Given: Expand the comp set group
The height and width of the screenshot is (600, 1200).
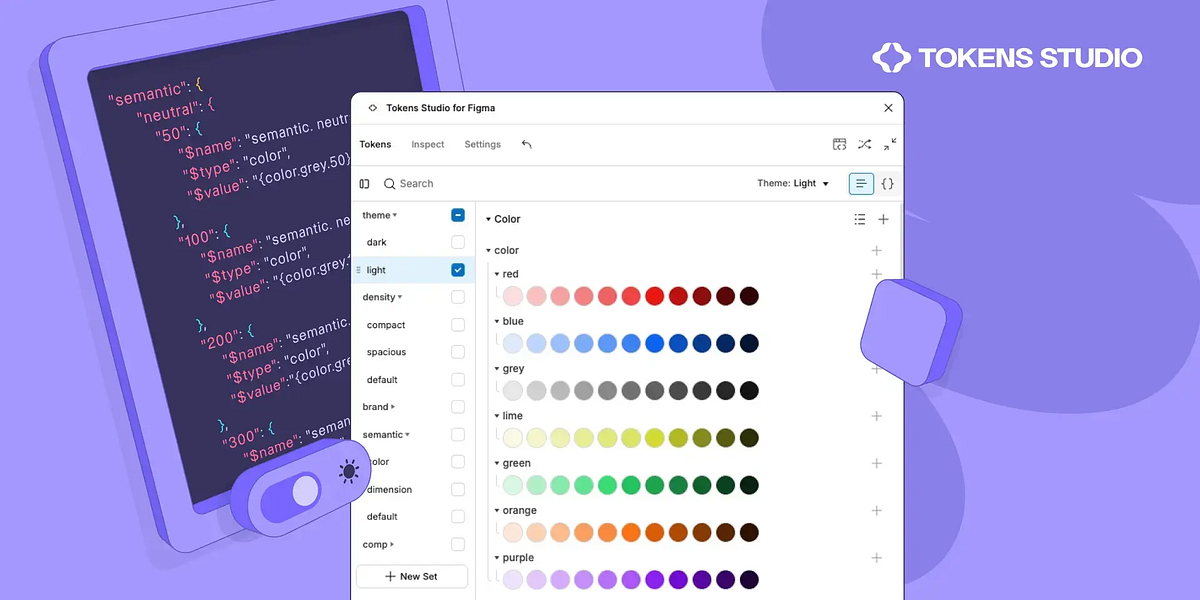Looking at the screenshot, I should click(392, 545).
